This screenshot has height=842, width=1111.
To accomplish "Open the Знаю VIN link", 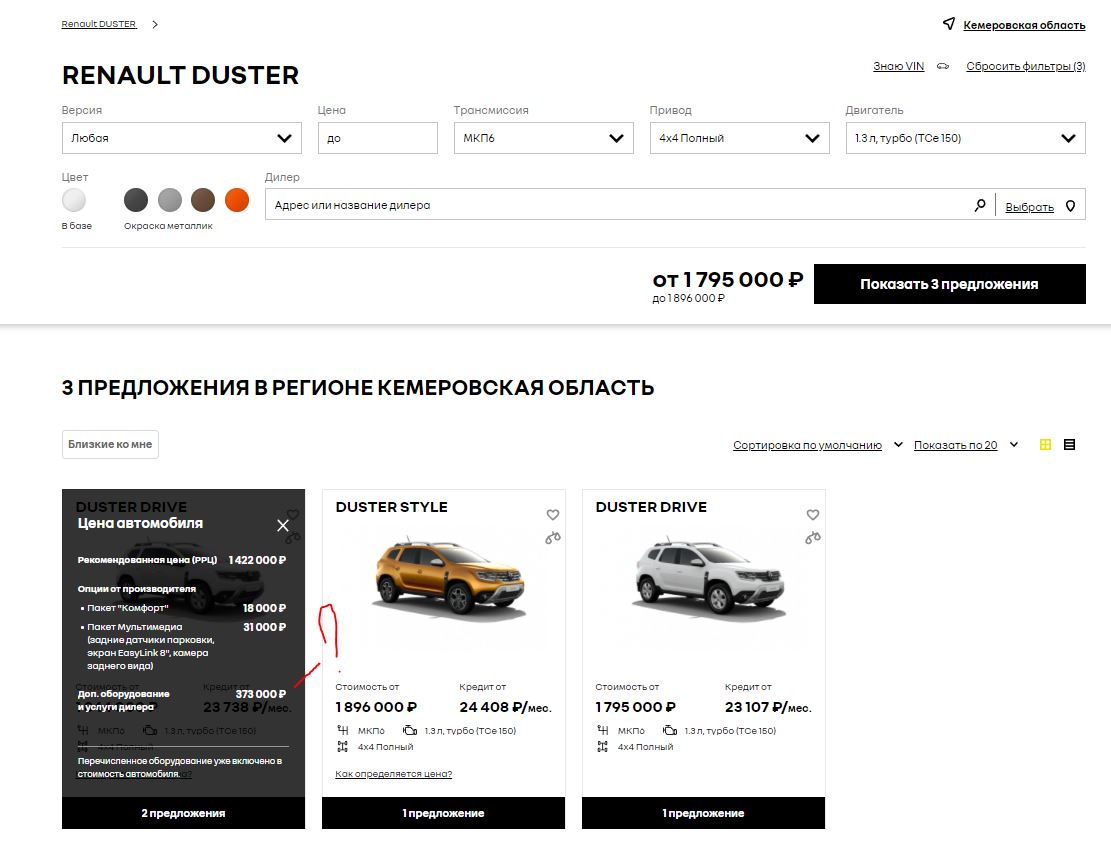I will (898, 66).
